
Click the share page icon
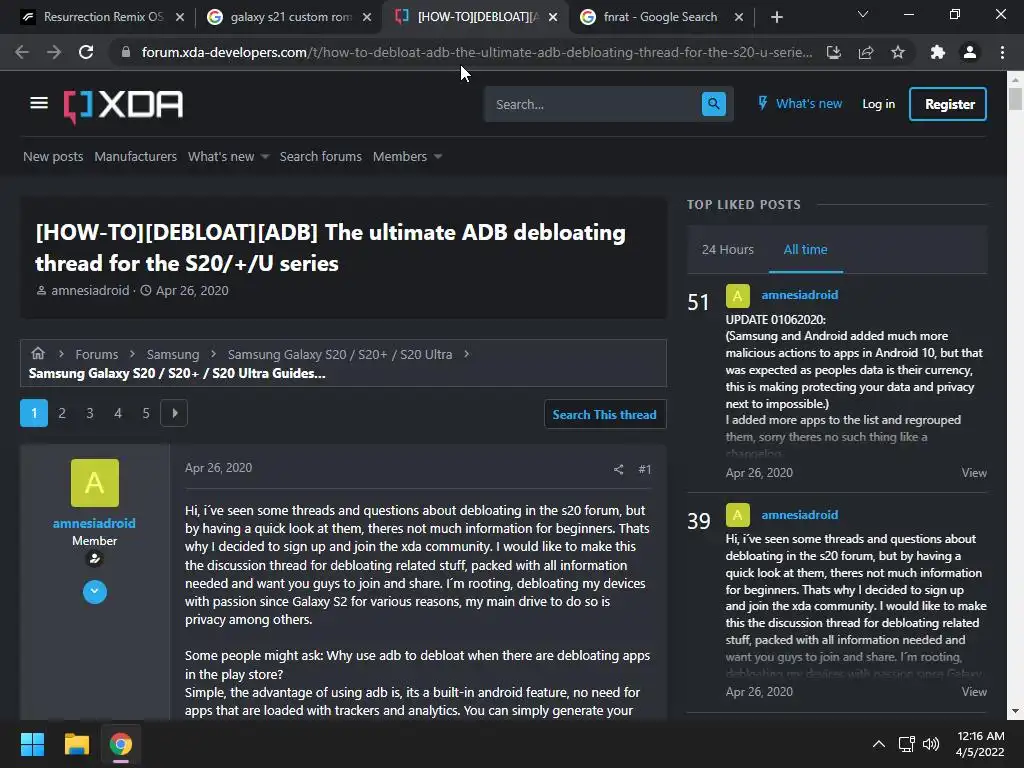[866, 52]
